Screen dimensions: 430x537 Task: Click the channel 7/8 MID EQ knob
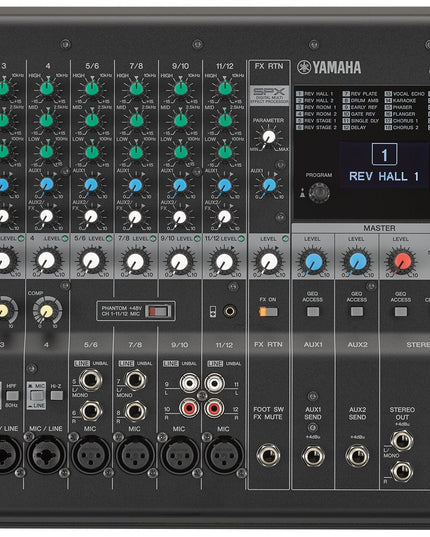click(136, 120)
